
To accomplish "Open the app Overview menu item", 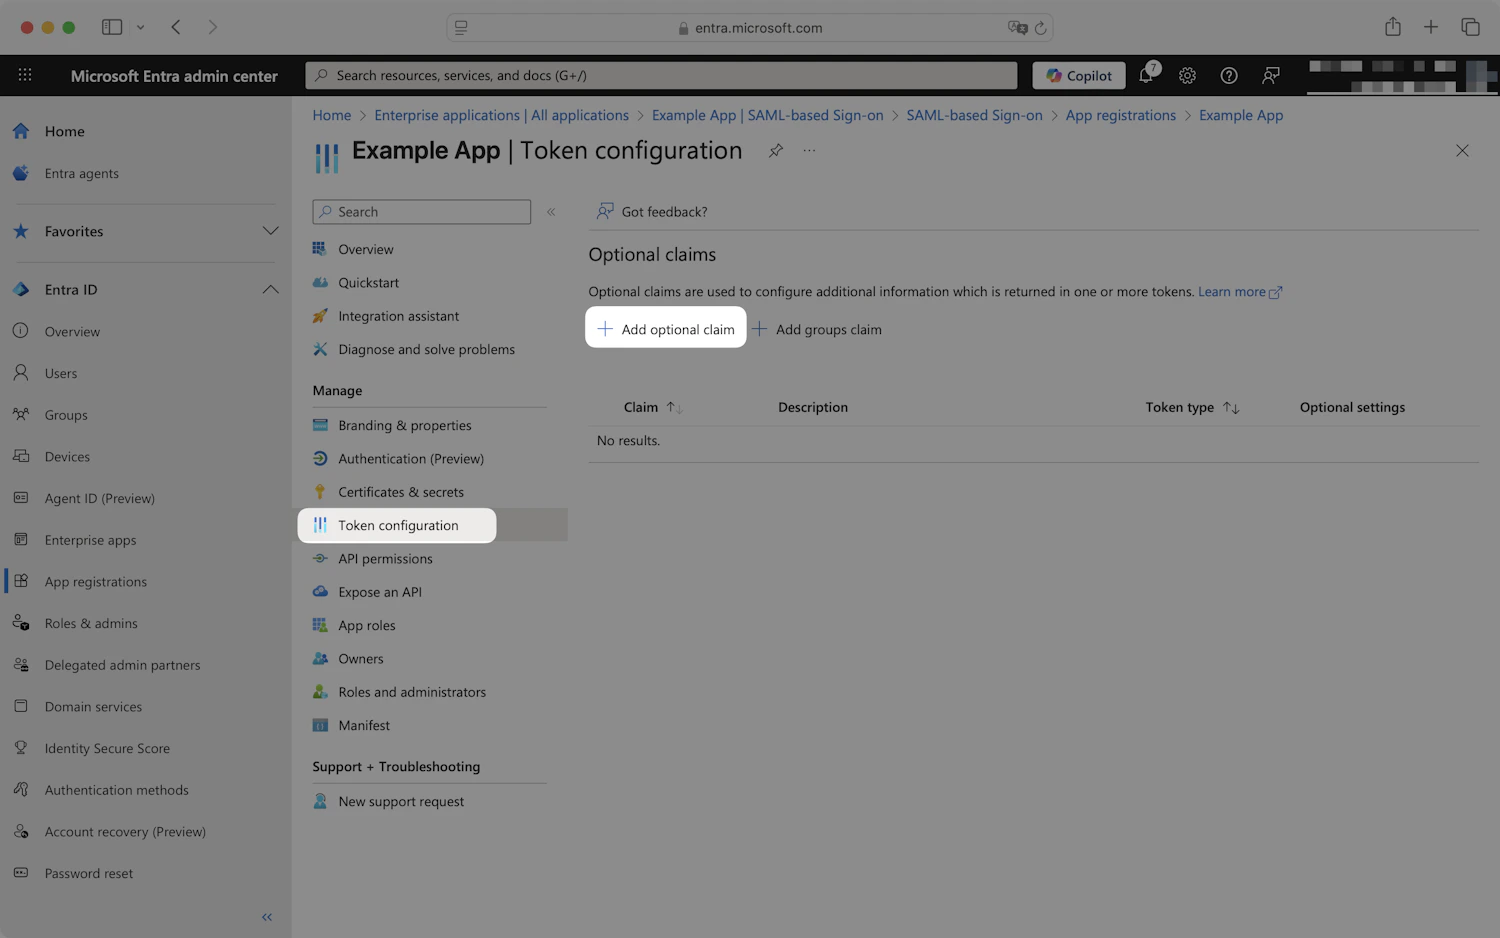I will 366,249.
